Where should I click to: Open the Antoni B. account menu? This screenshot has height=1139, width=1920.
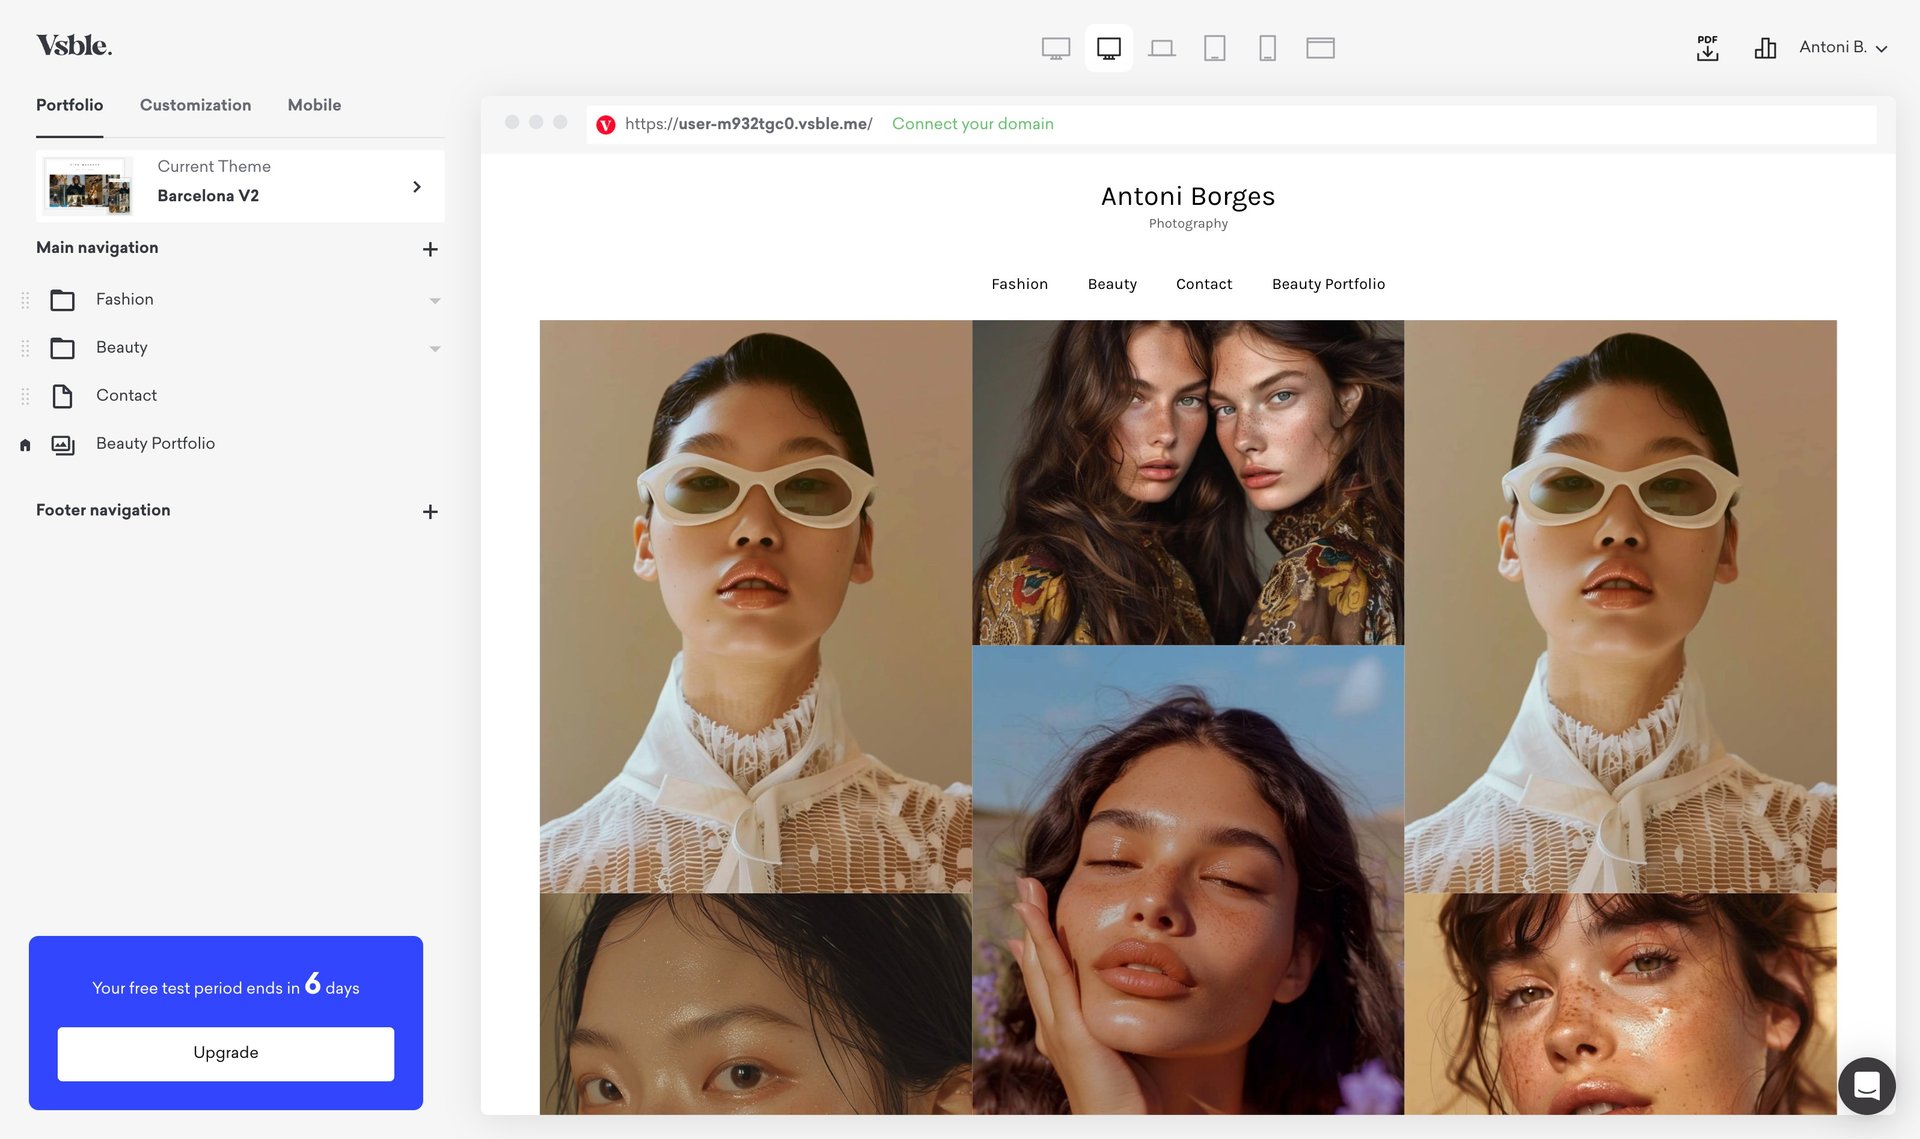(1842, 47)
